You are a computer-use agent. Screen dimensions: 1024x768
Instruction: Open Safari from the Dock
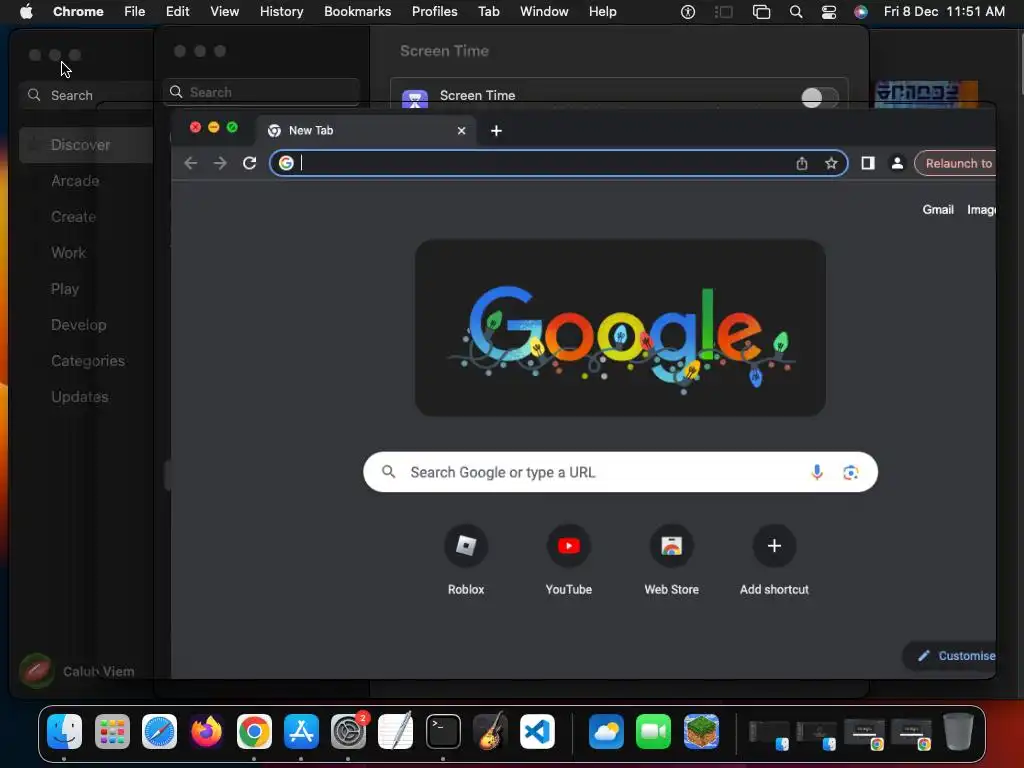[x=159, y=731]
